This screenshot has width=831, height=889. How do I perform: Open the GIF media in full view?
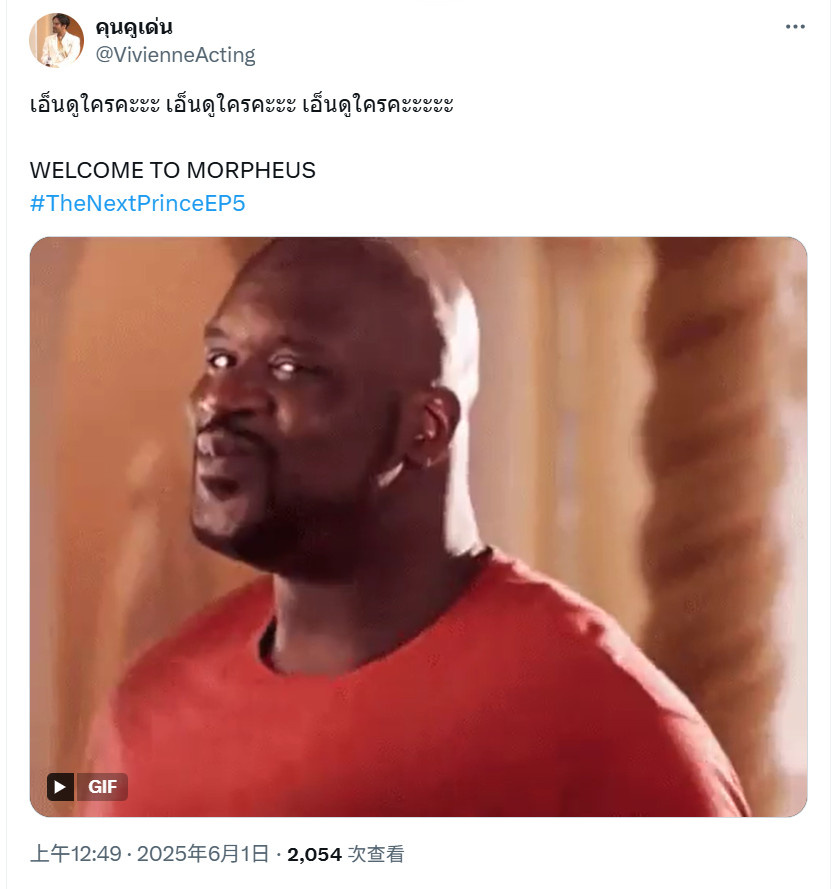tap(418, 527)
